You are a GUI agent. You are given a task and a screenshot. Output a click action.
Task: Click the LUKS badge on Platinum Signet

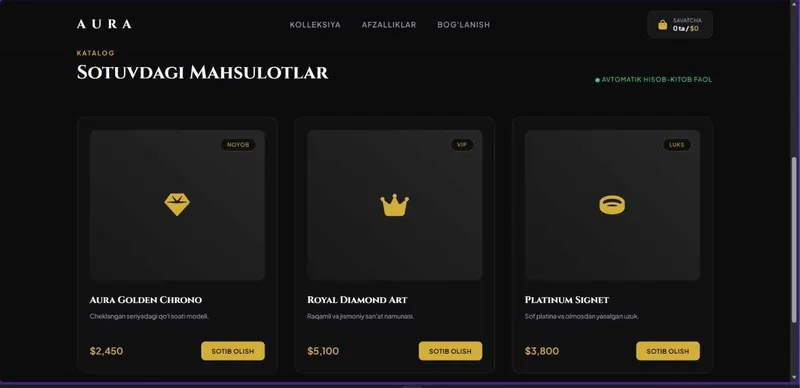pos(677,145)
